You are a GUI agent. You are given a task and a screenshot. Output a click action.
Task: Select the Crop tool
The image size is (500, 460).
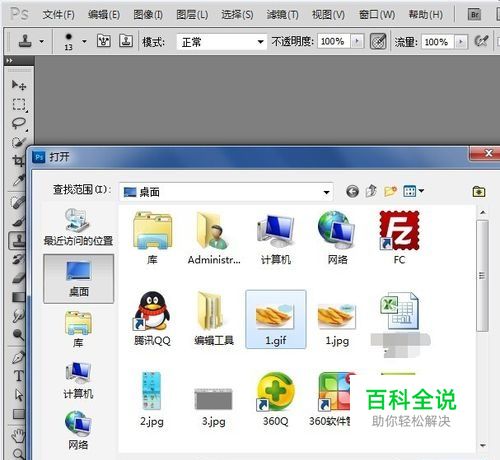(x=18, y=161)
